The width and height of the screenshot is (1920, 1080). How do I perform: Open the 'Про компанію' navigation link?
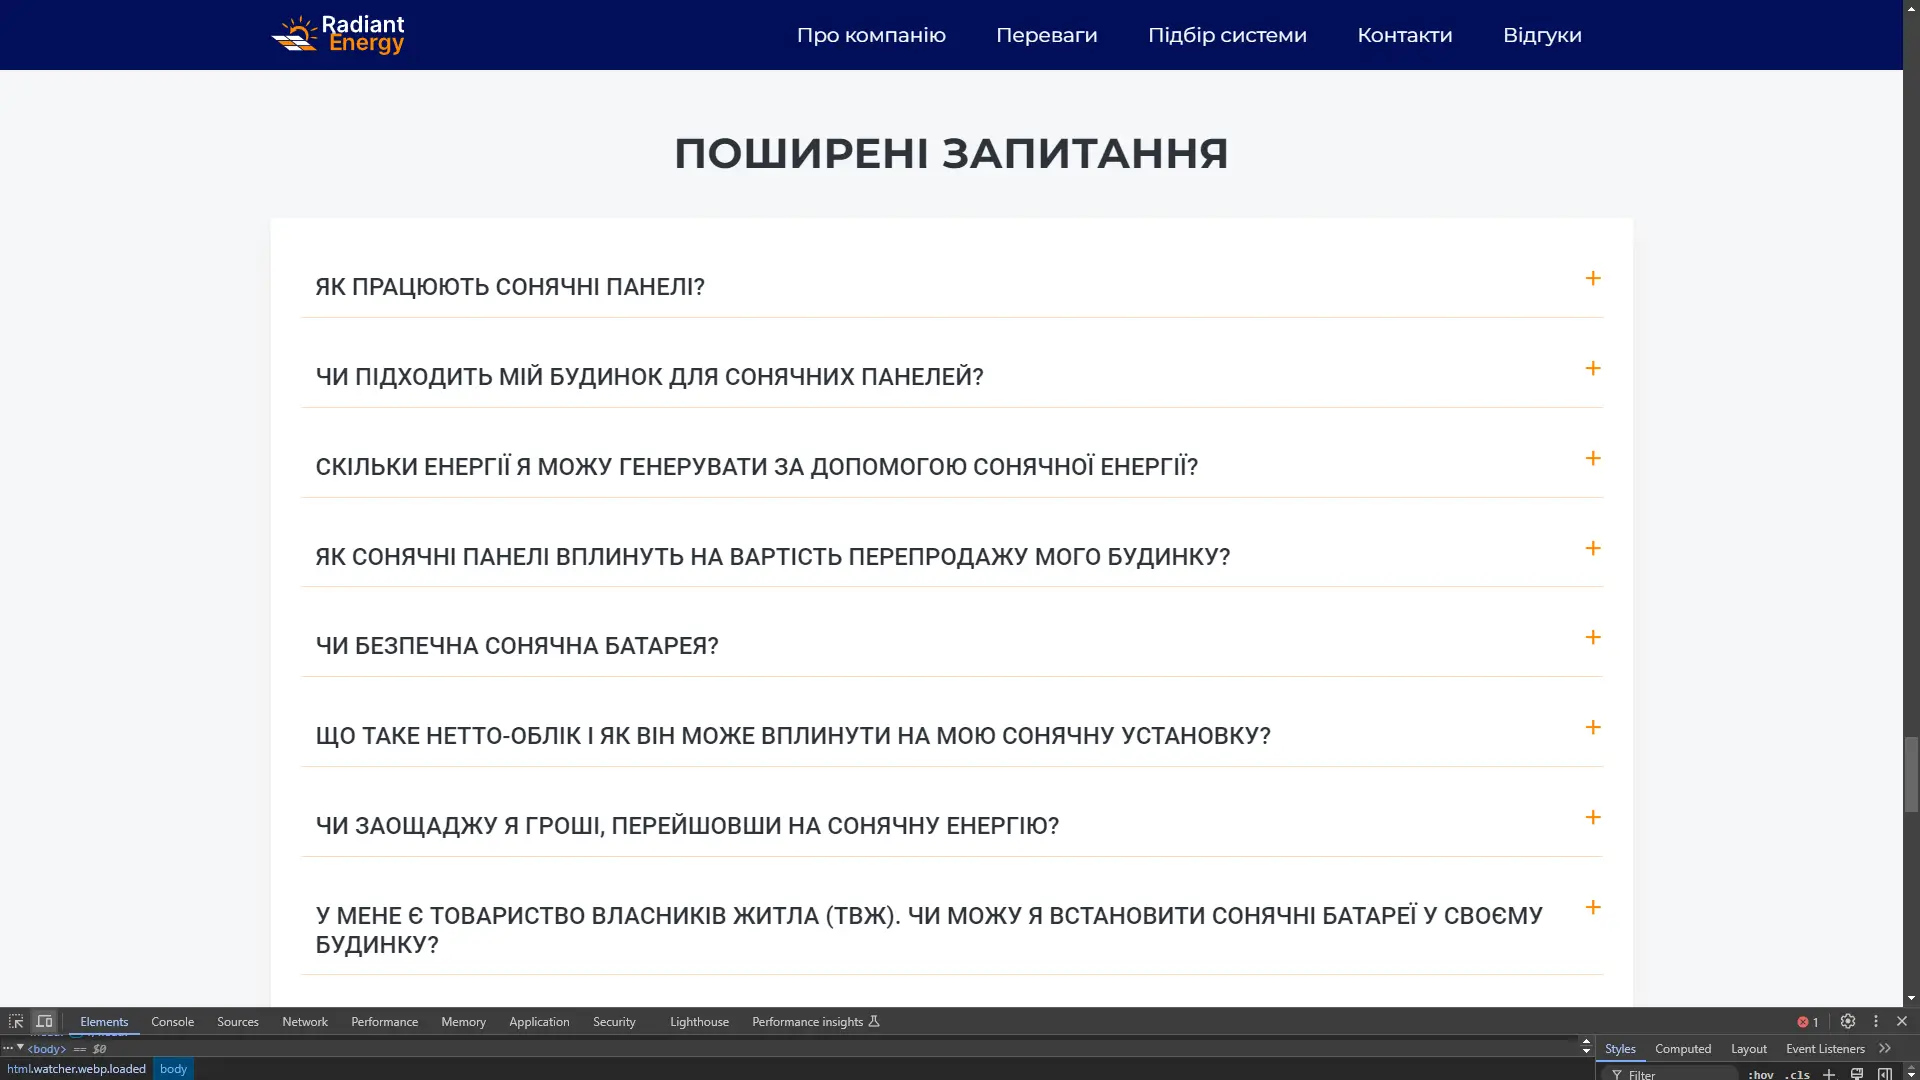[871, 35]
